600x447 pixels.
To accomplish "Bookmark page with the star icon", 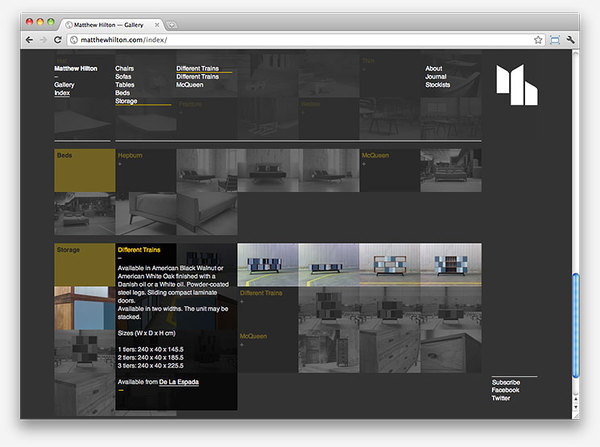I will (538, 40).
